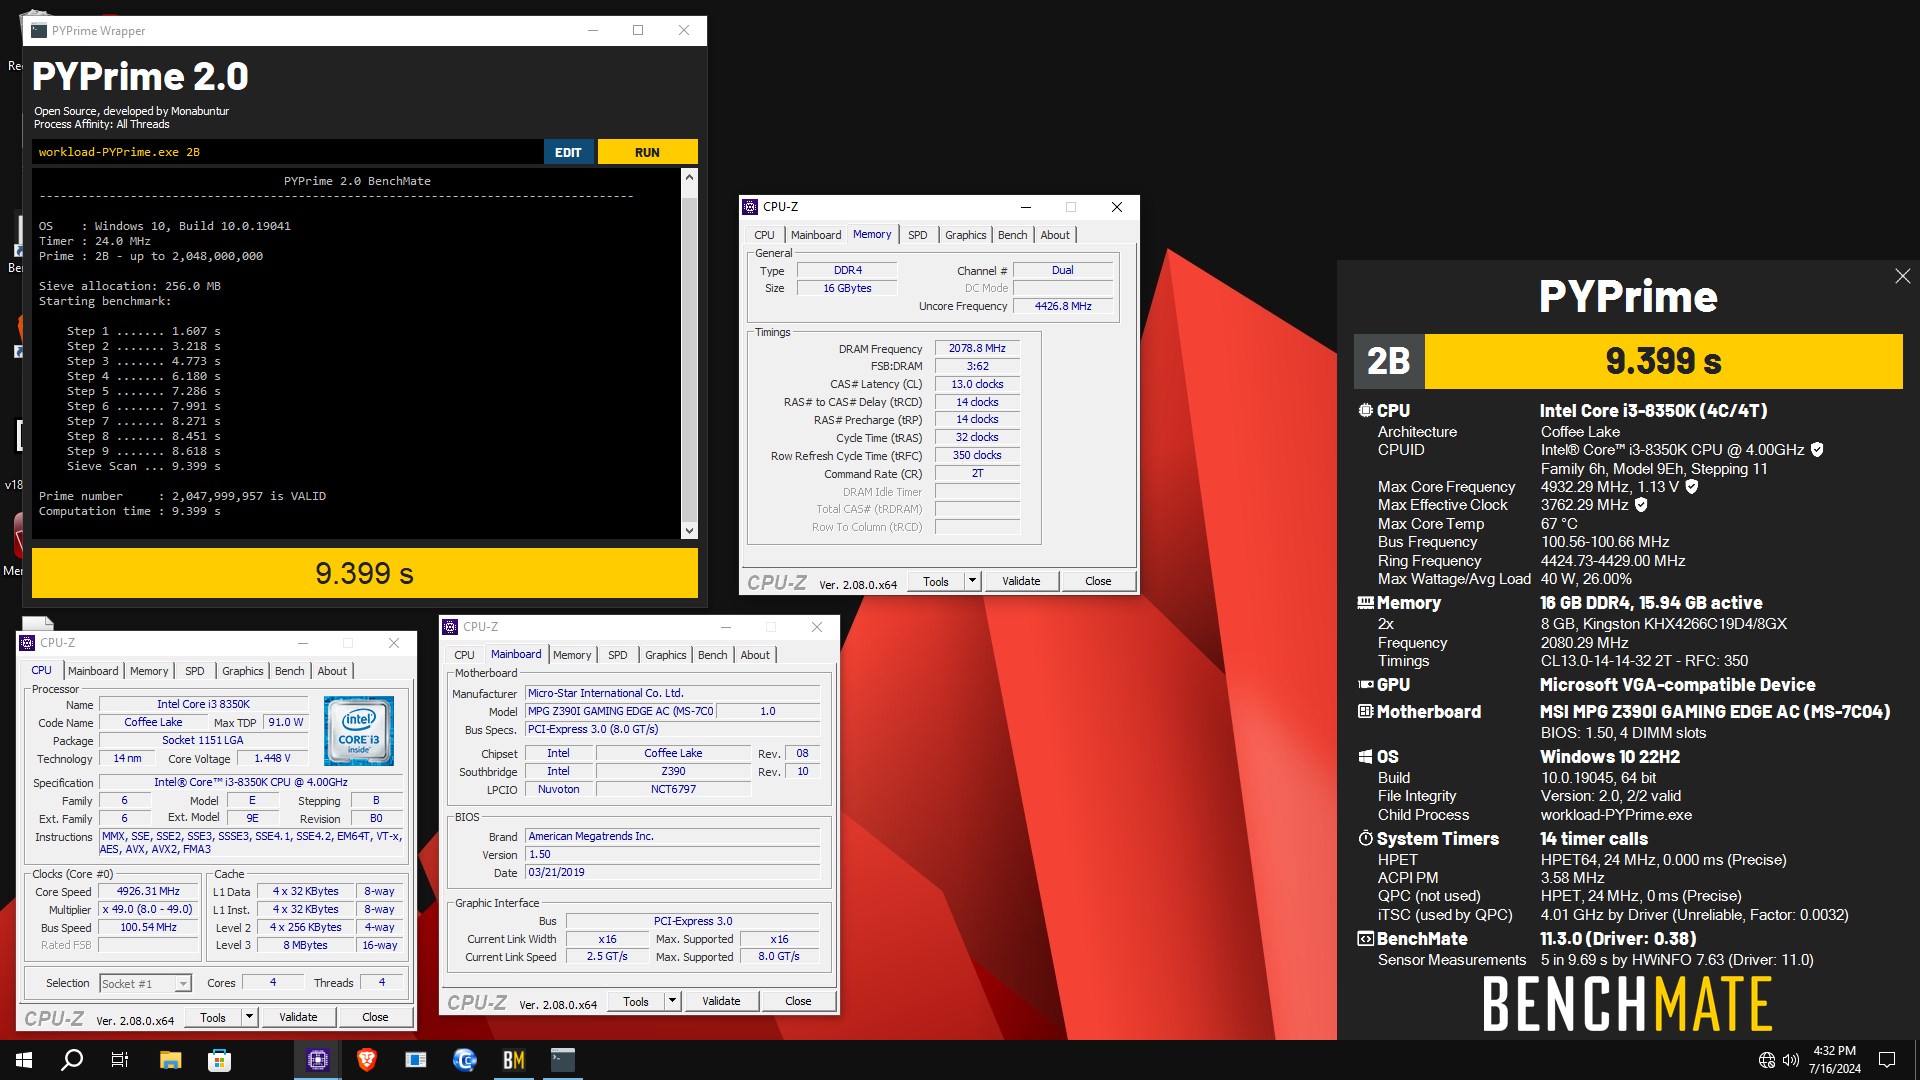The height and width of the screenshot is (1080, 1920).
Task: Click the Memory section icon in BenchMate
Action: (1365, 603)
